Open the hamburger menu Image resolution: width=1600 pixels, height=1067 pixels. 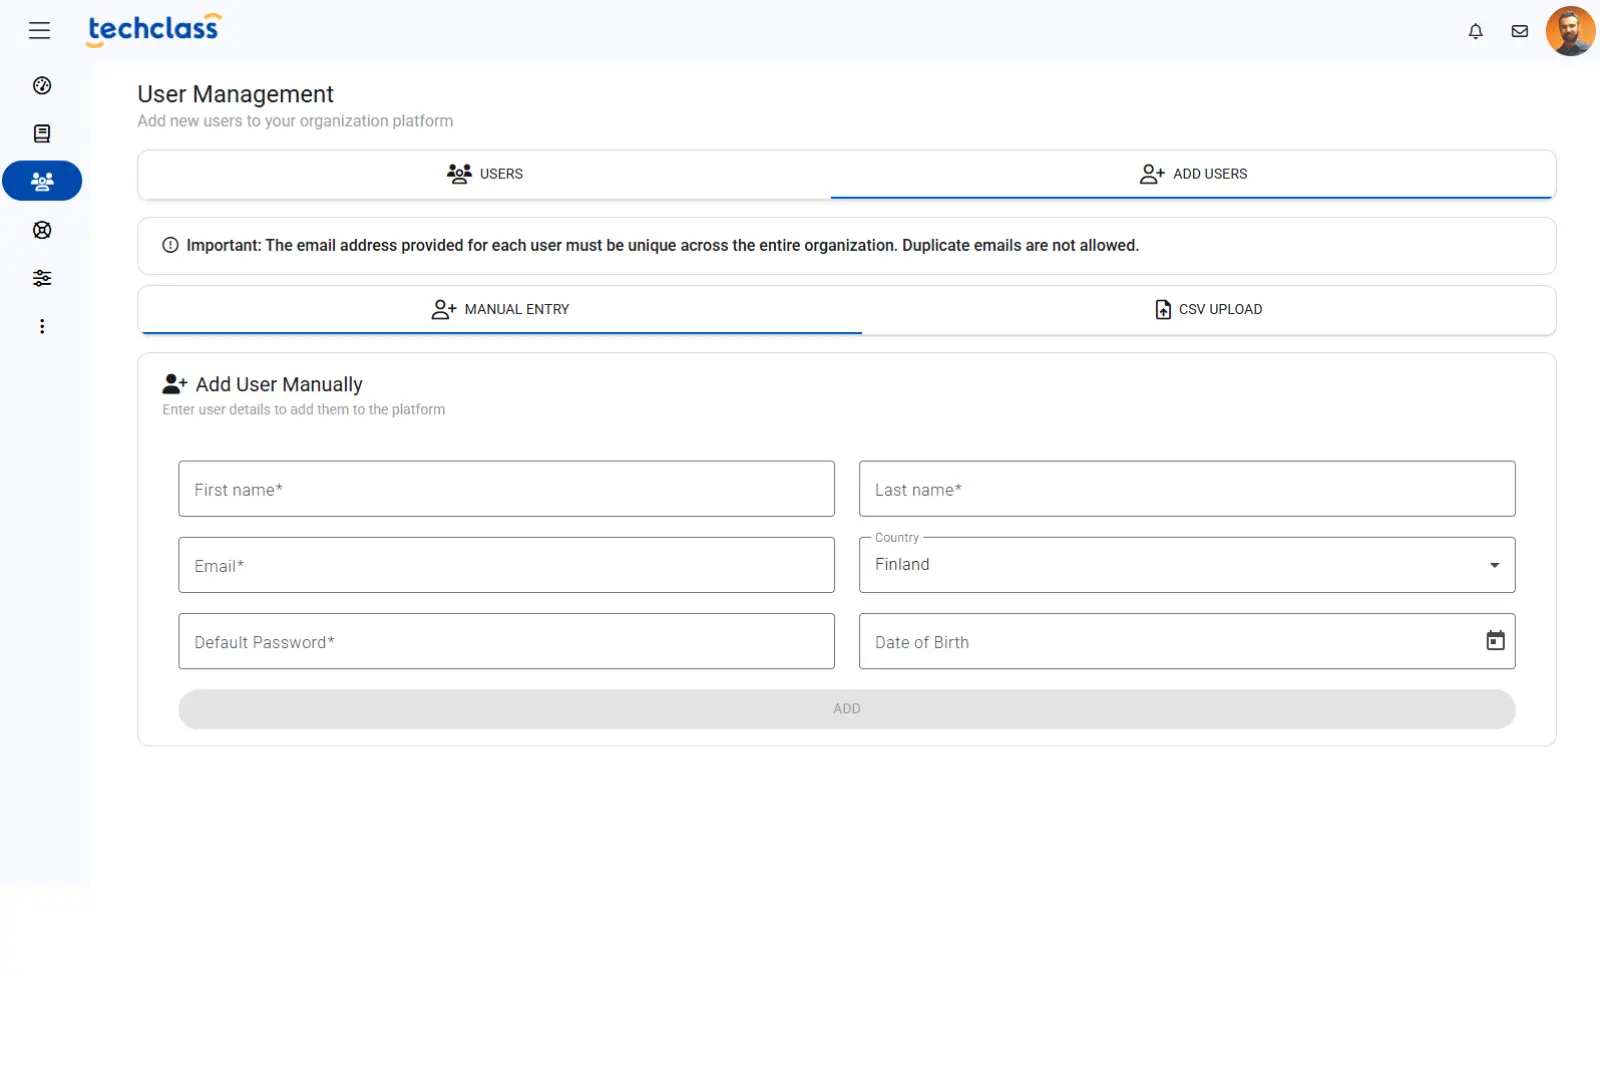click(x=39, y=31)
